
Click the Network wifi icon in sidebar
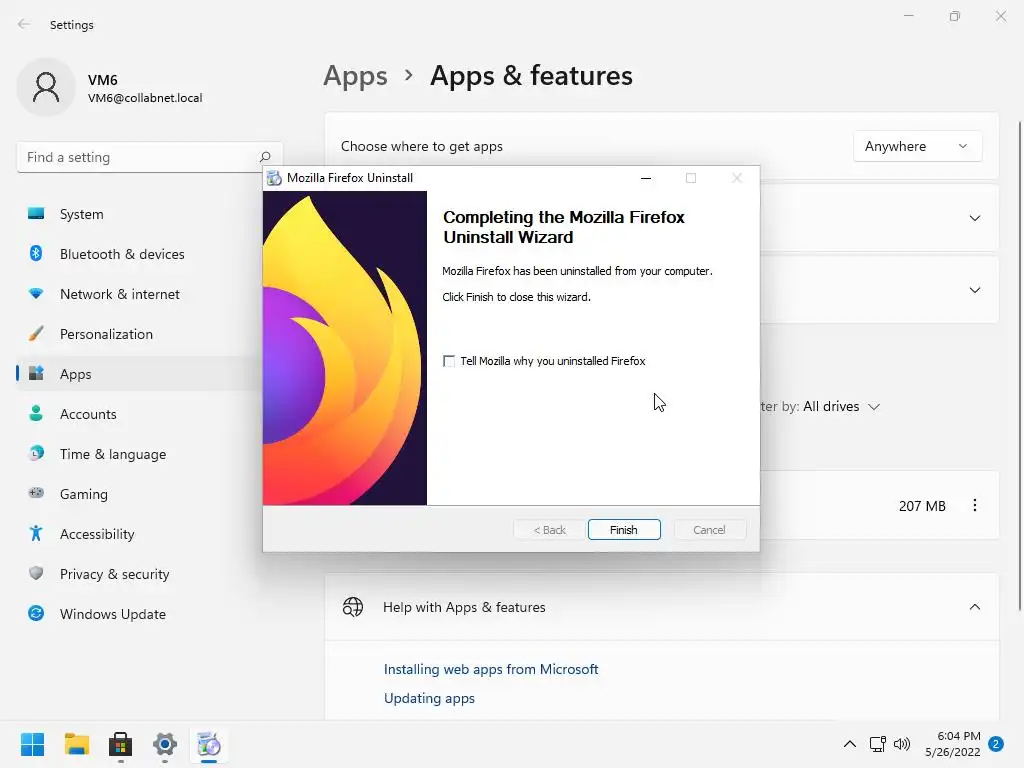tap(36, 294)
